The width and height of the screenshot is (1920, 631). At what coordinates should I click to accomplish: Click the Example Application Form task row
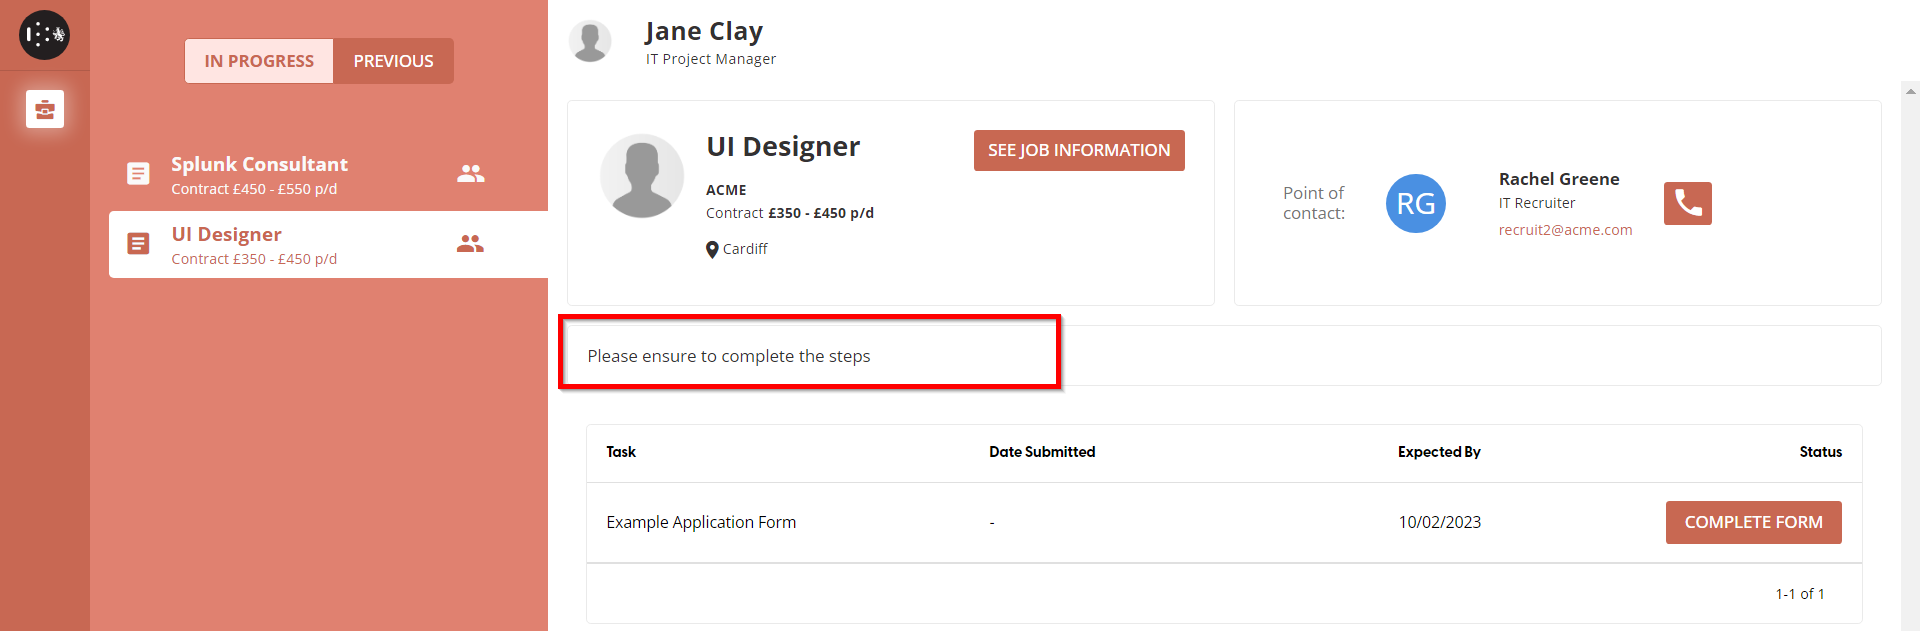701,522
